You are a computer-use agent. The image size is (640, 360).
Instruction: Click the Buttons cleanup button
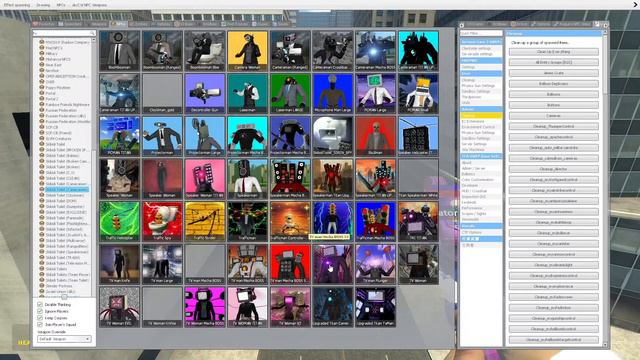tap(553, 105)
